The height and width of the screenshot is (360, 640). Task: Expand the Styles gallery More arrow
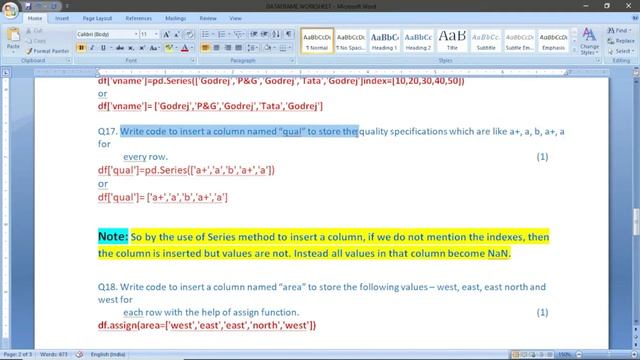point(574,50)
